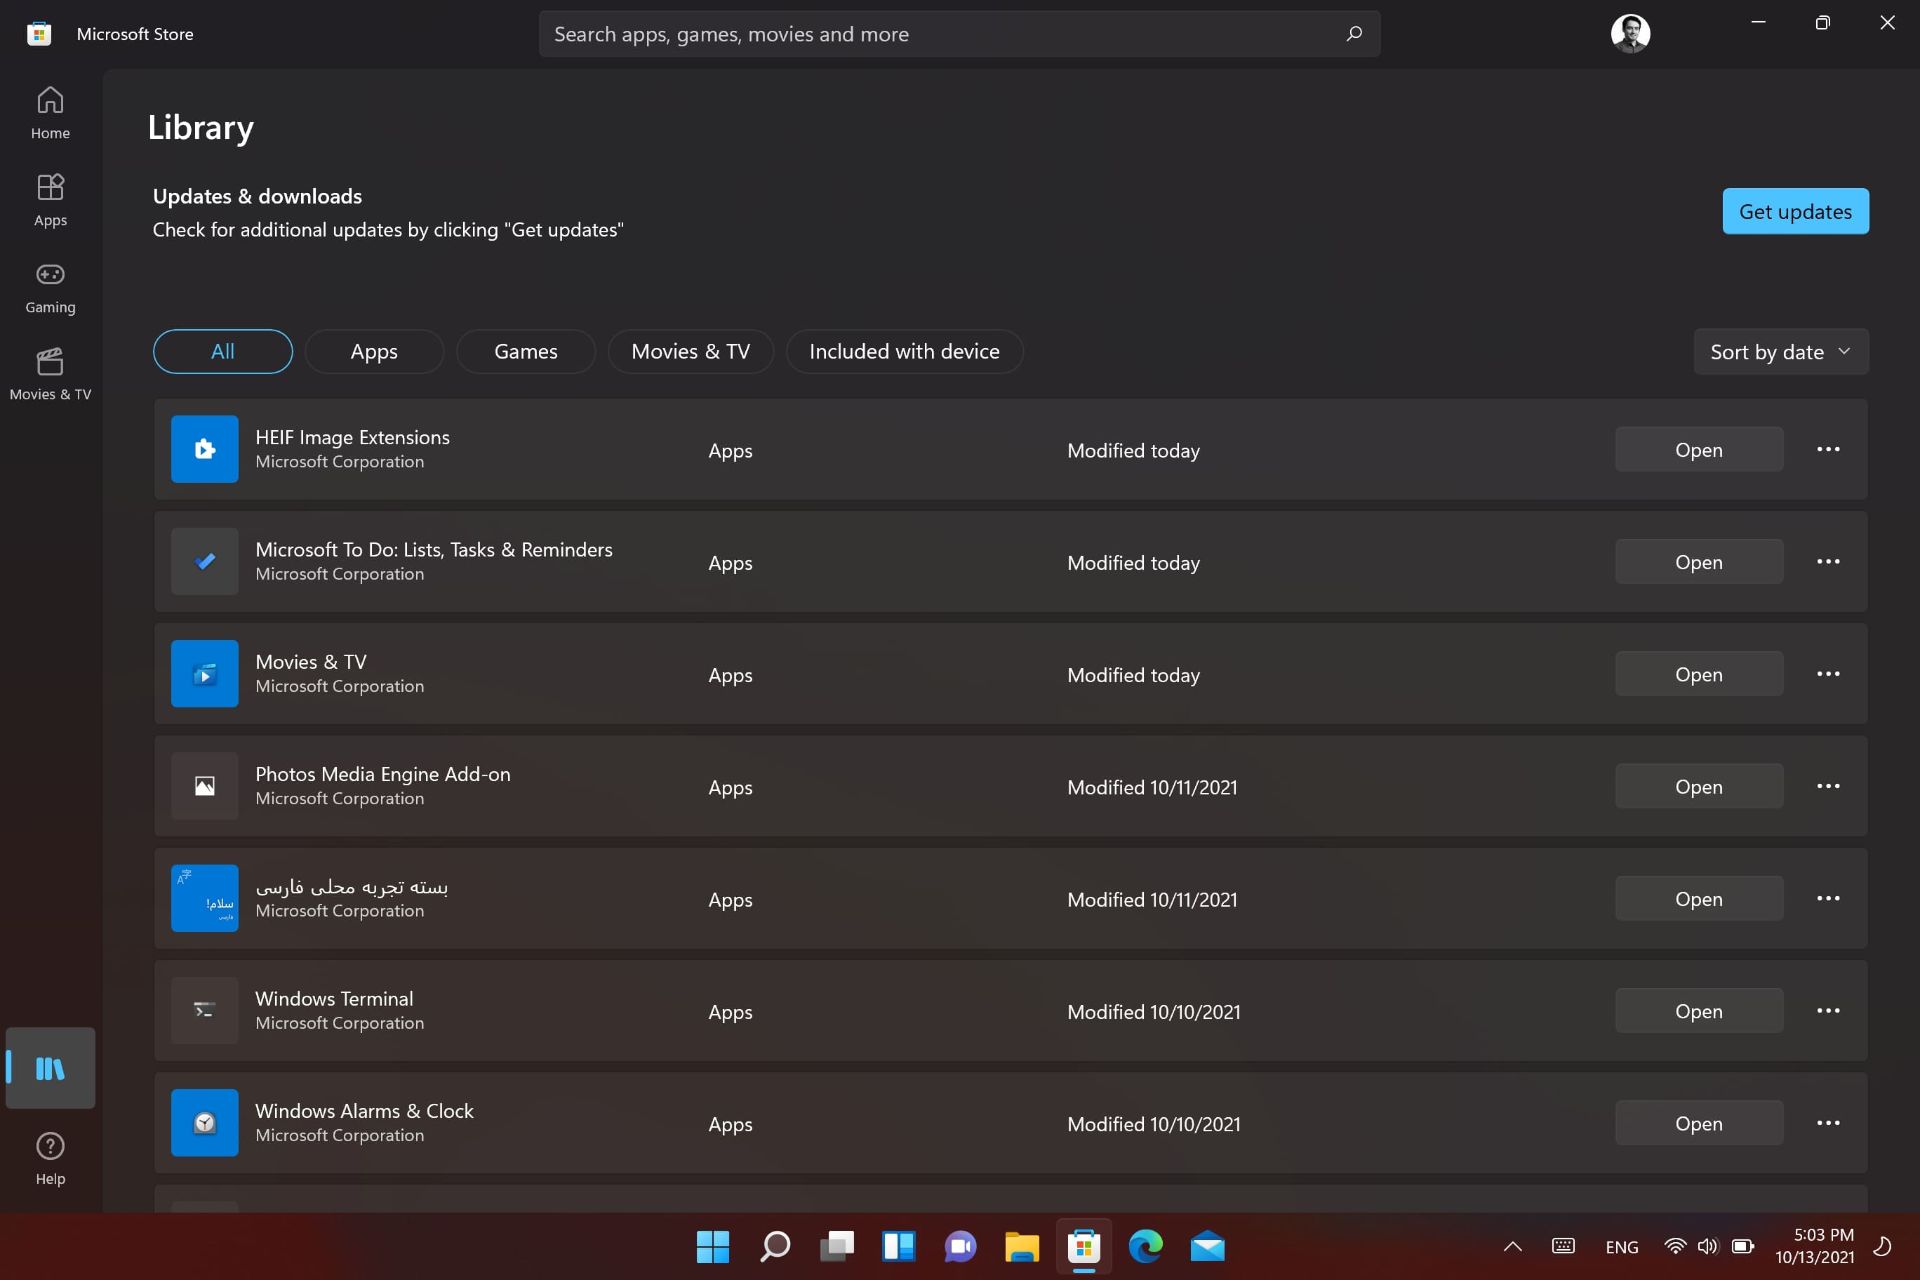Open the Apps section in sidebar
The width and height of the screenshot is (1920, 1280).
coord(50,199)
